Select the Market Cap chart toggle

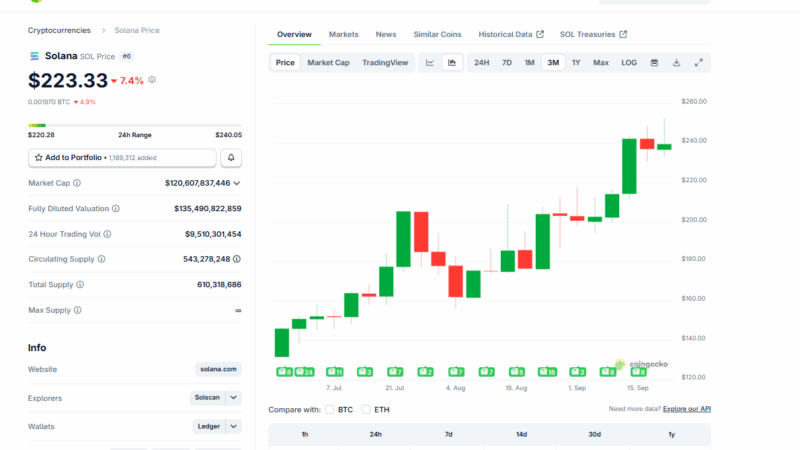coord(328,63)
